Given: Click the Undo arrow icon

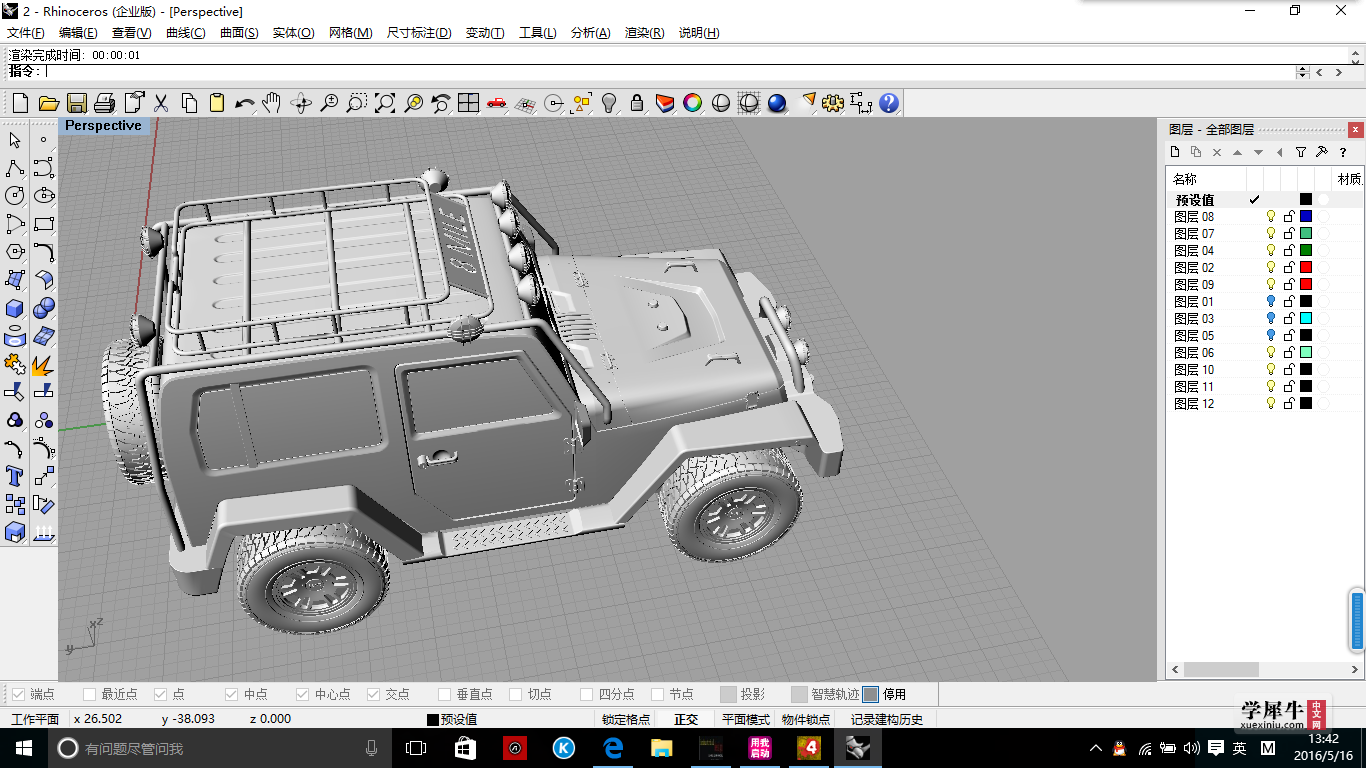Looking at the screenshot, I should coord(244,103).
